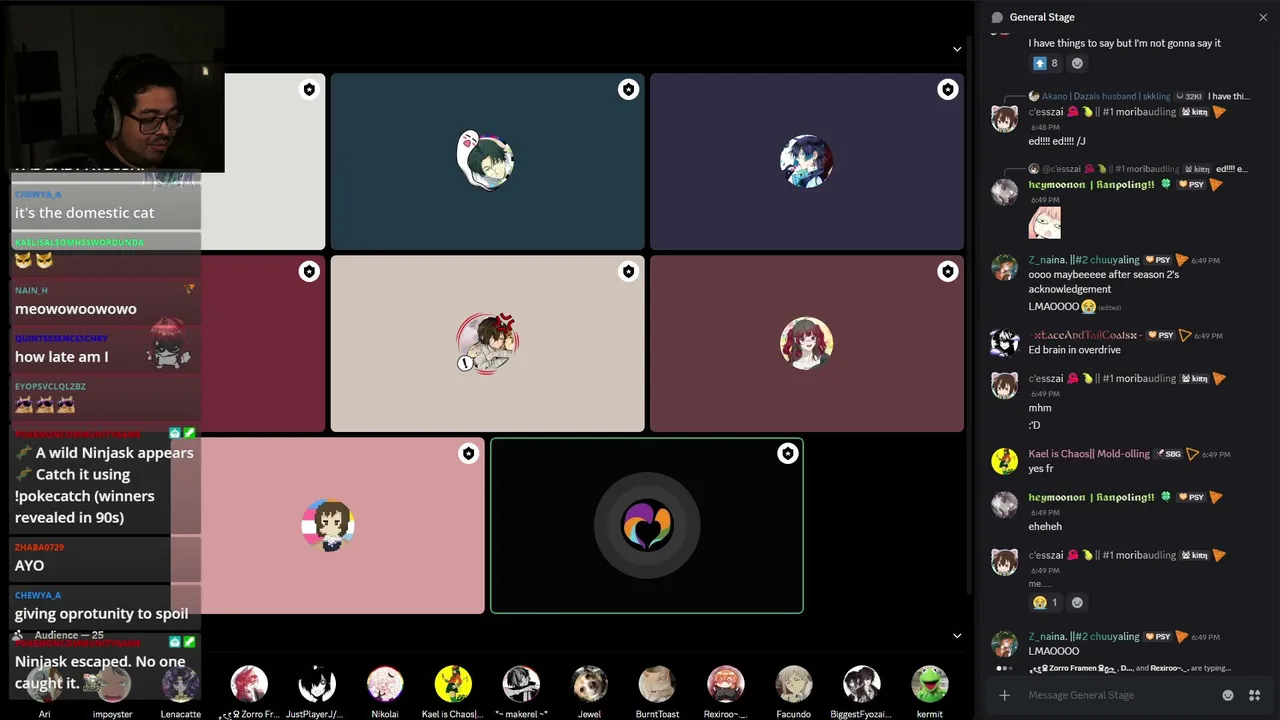
Task: Collapse the Audience section chevron
Action: 957,635
